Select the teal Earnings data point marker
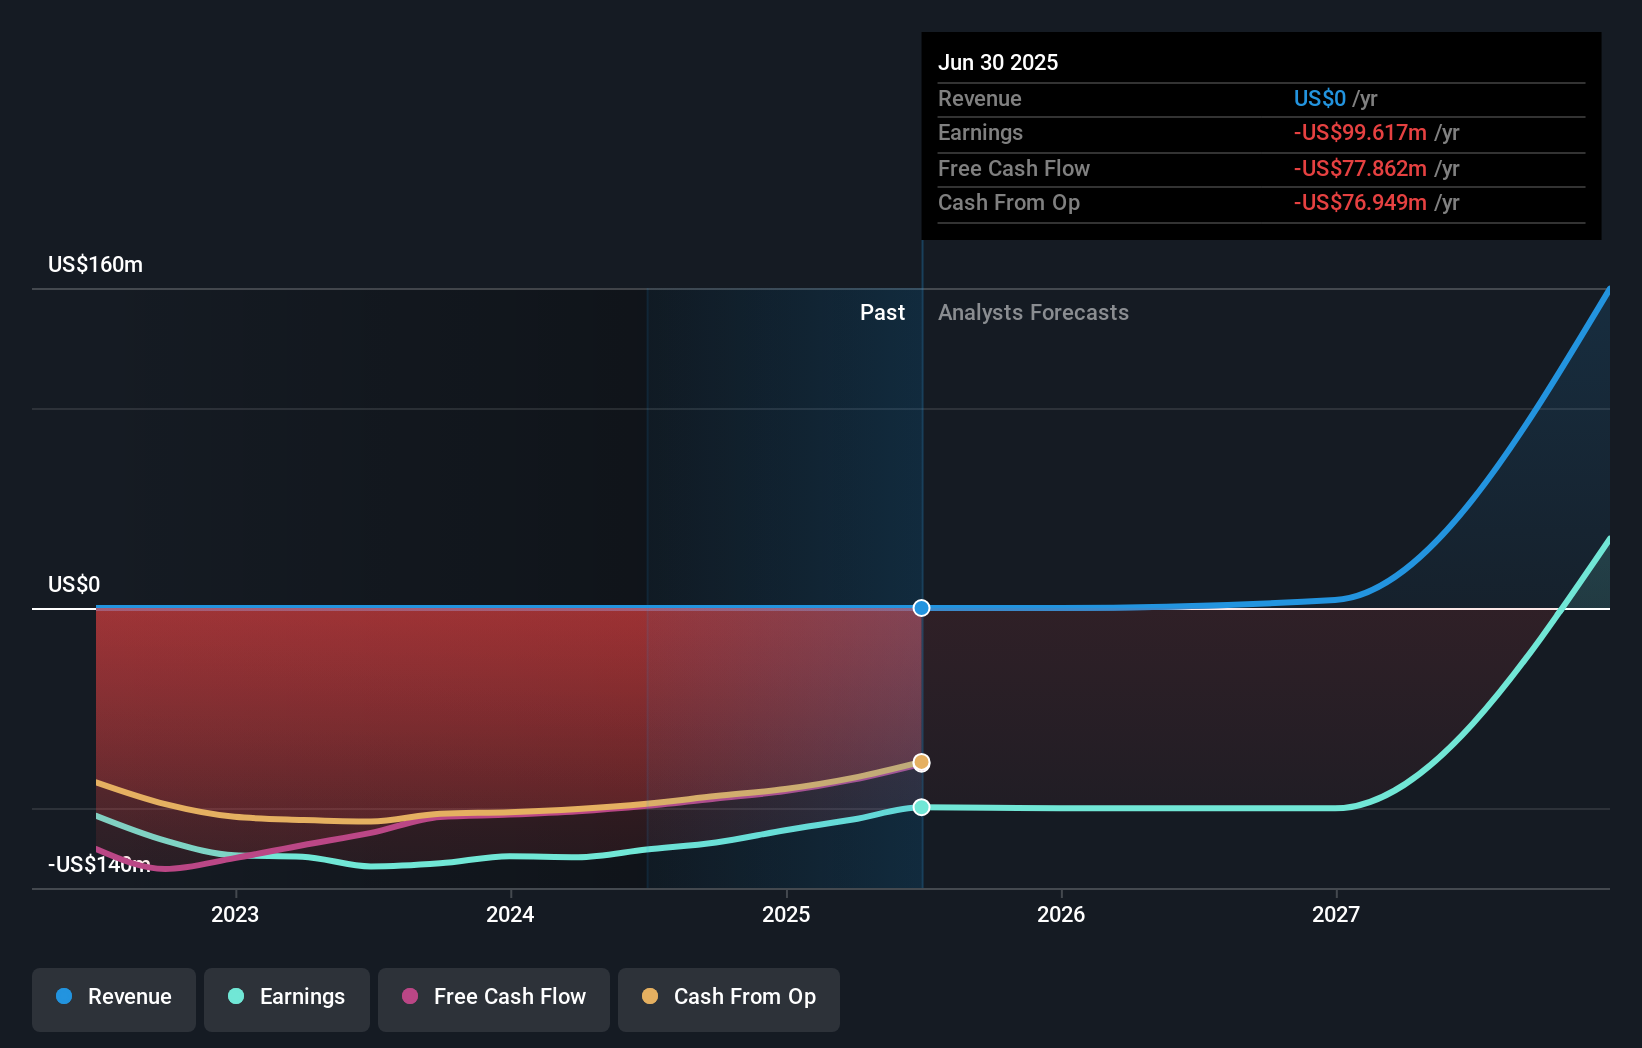The width and height of the screenshot is (1642, 1048). point(921,807)
